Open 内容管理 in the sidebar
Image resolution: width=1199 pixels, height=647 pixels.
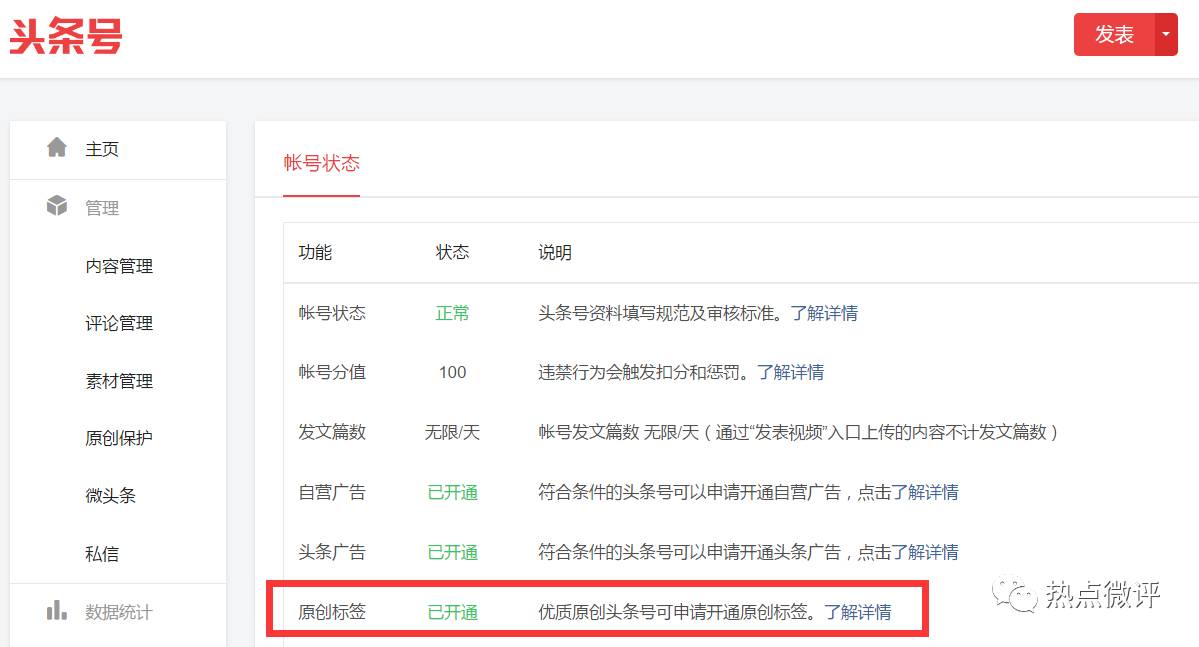(119, 266)
